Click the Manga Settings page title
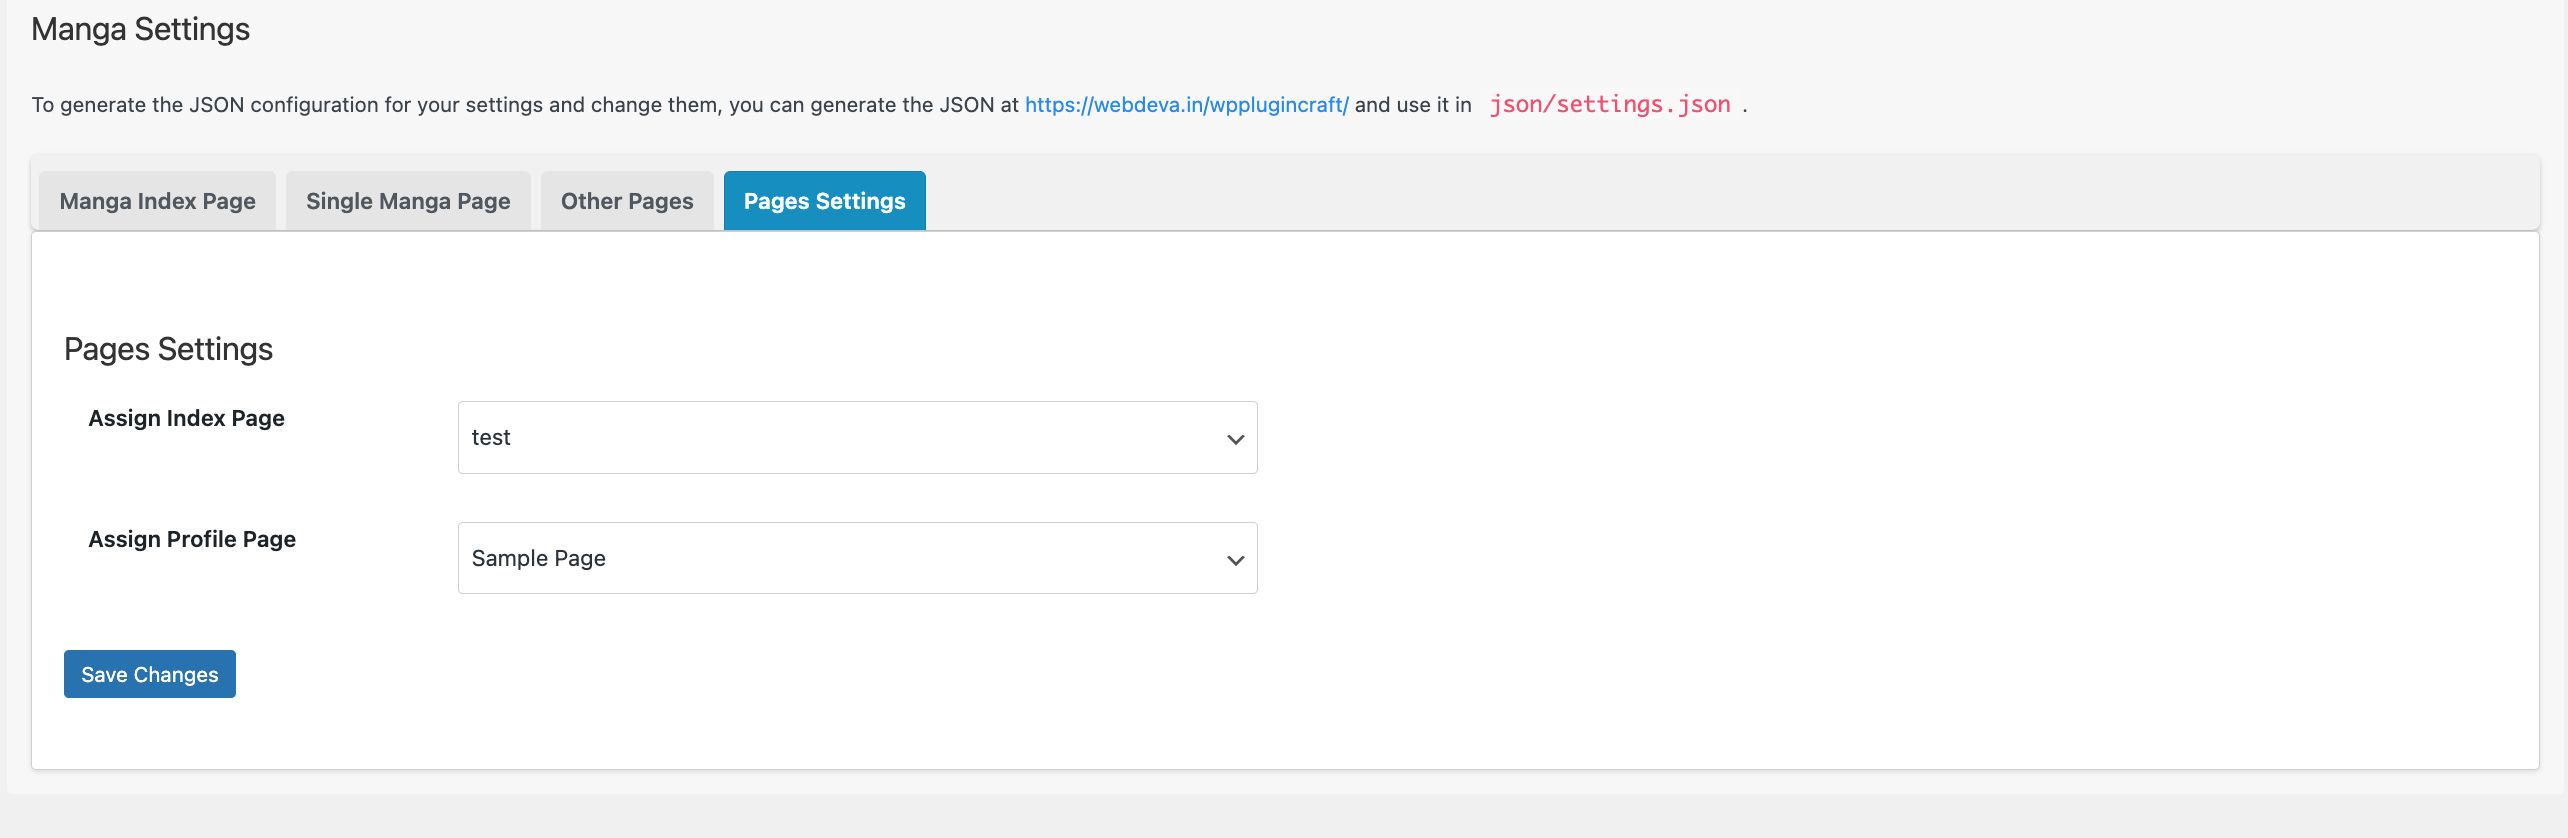The width and height of the screenshot is (2568, 838). [140, 30]
